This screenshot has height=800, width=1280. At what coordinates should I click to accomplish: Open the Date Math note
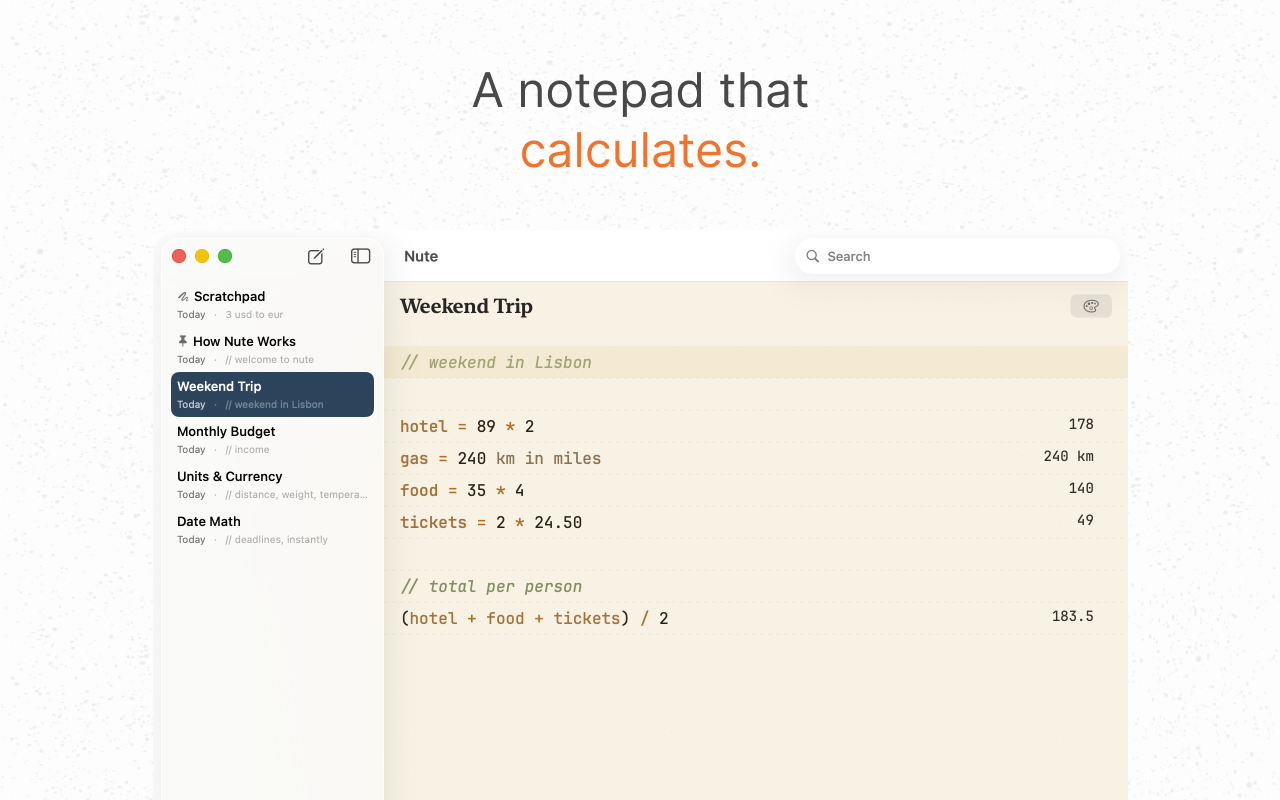pyautogui.click(x=272, y=530)
